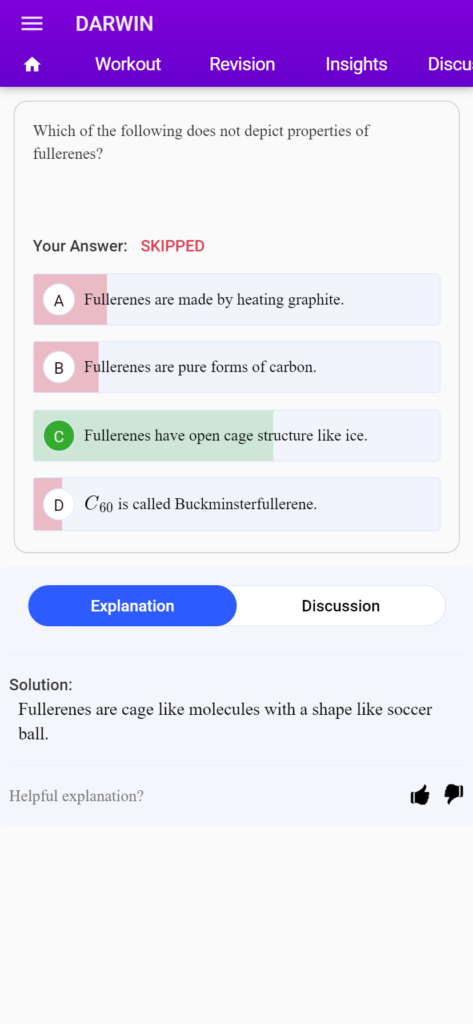The height and width of the screenshot is (1024, 473).
Task: Open the Insights tab
Action: click(x=356, y=64)
